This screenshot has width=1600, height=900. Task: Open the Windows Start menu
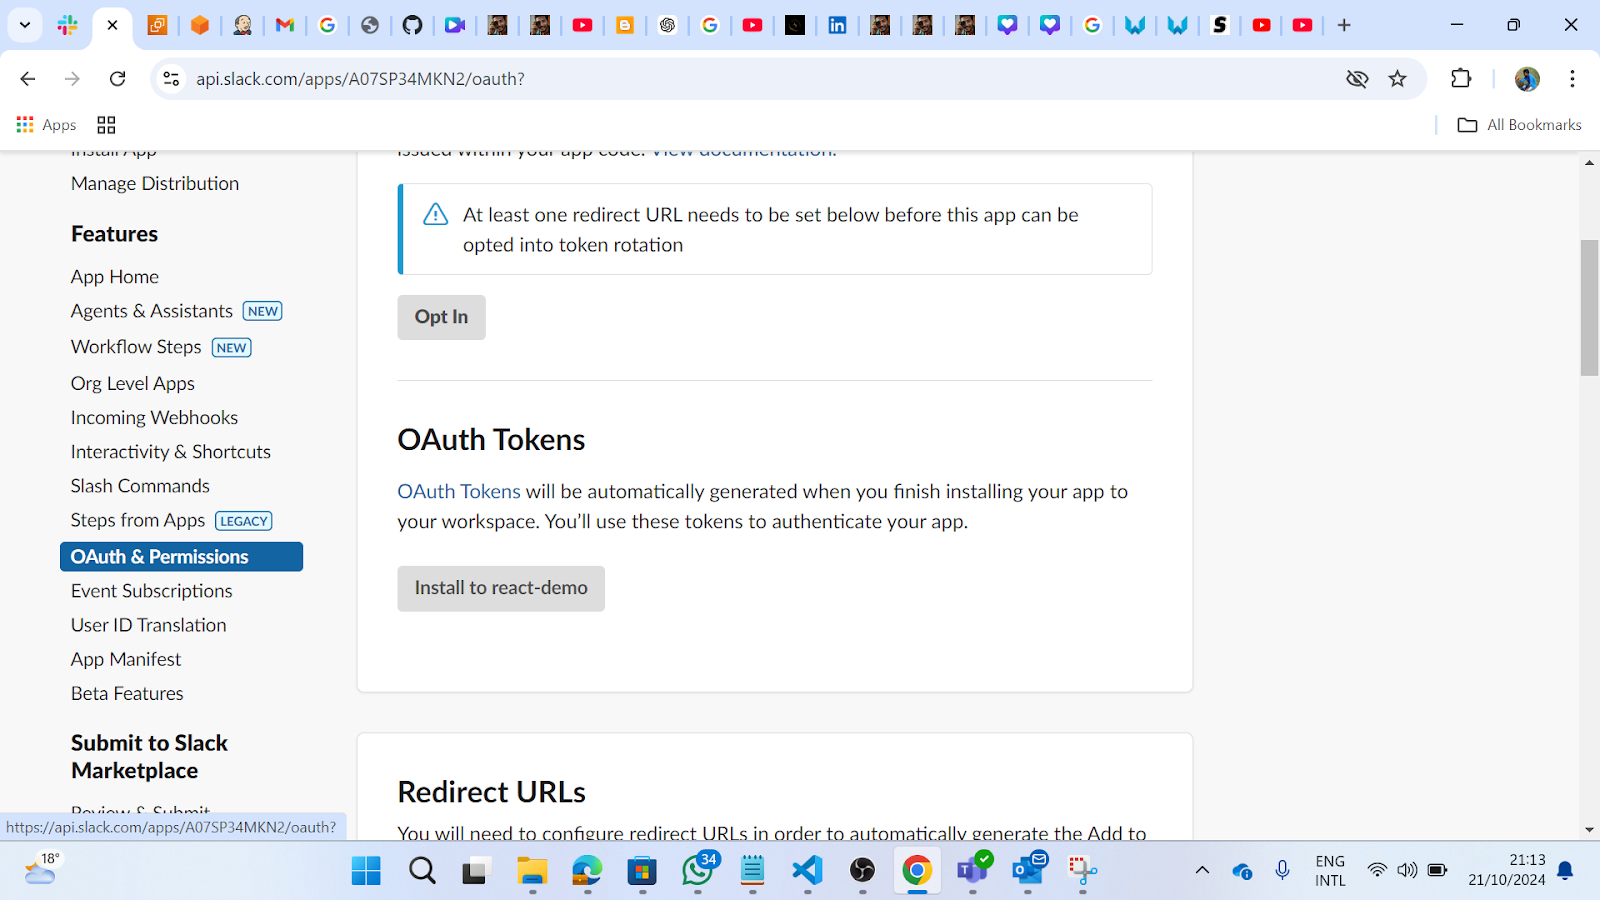pyautogui.click(x=366, y=871)
